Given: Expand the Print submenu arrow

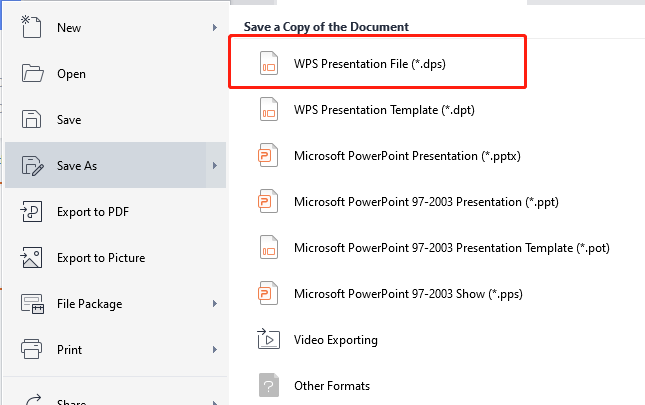Looking at the screenshot, I should point(215,349).
